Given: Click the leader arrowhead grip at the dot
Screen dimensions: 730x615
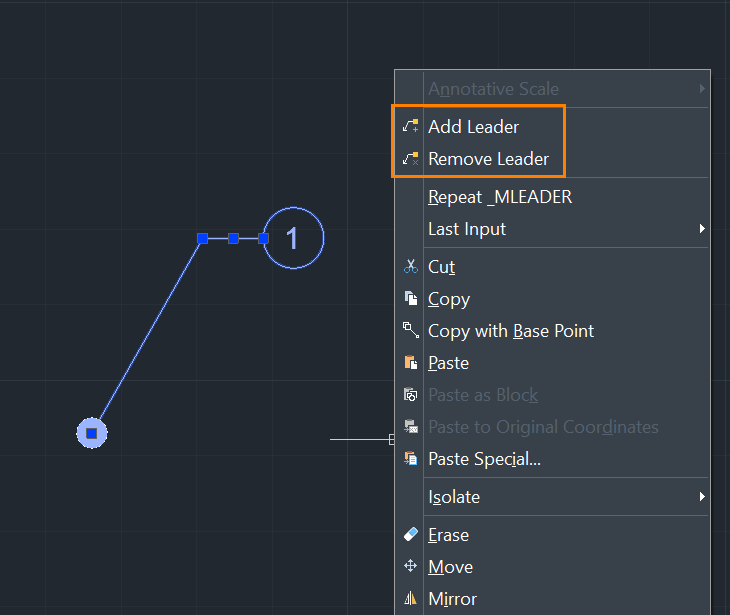Looking at the screenshot, I should pyautogui.click(x=92, y=433).
